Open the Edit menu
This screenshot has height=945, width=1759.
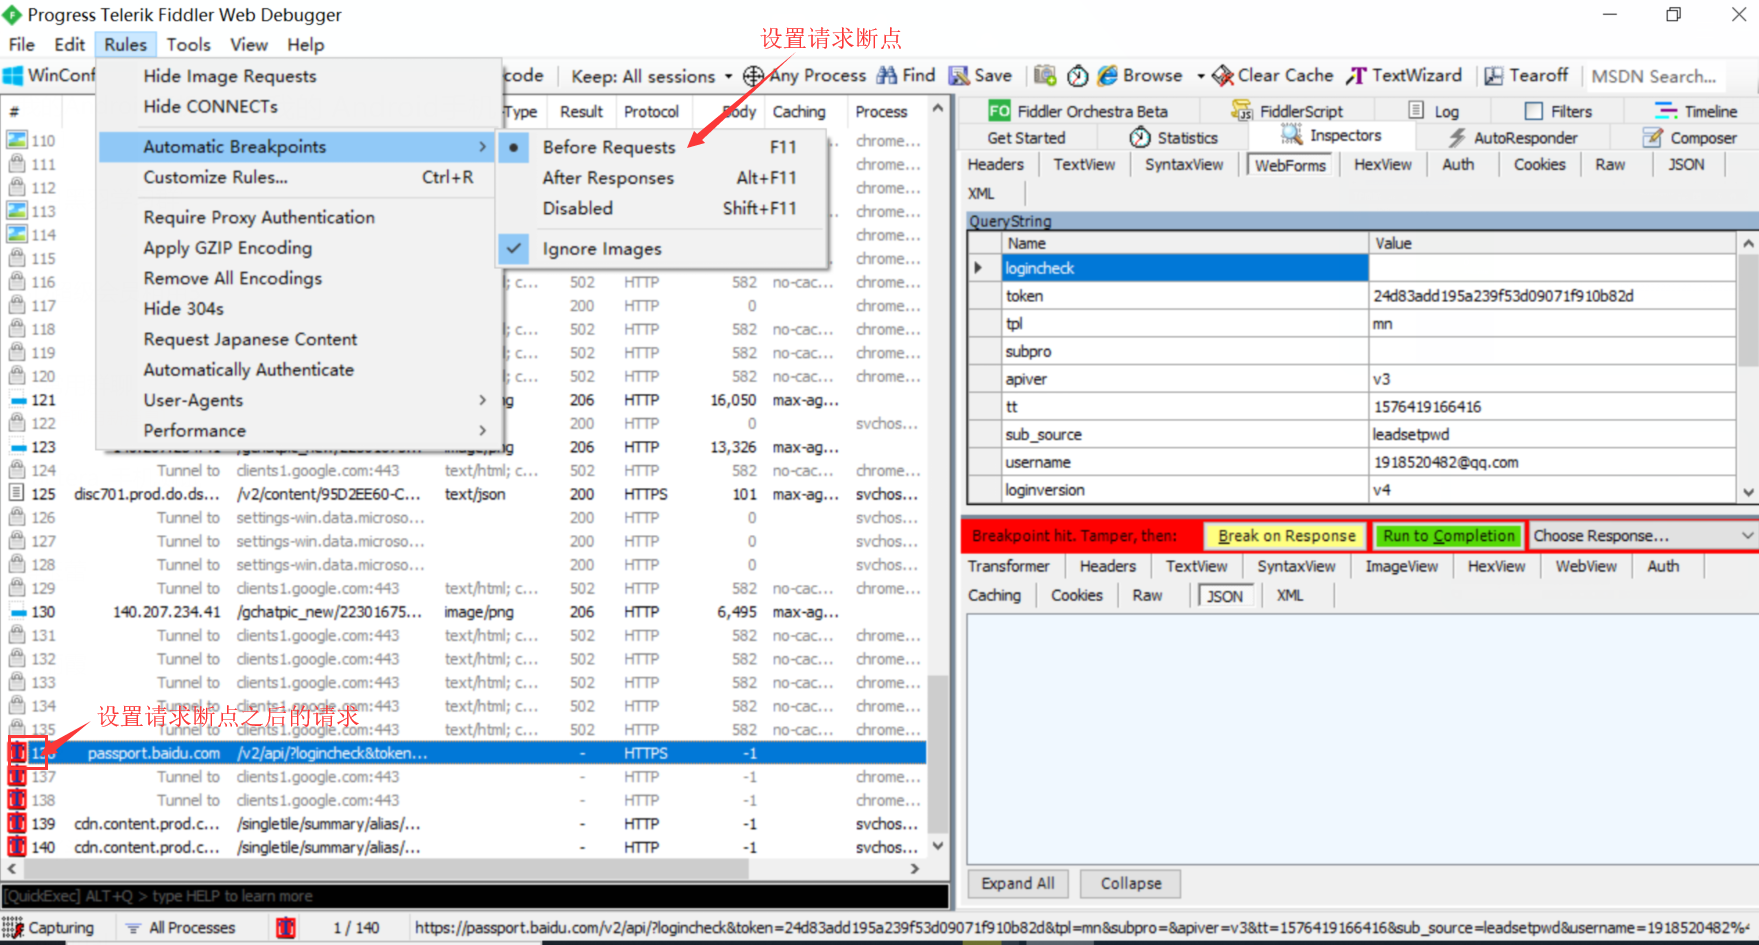pos(70,44)
